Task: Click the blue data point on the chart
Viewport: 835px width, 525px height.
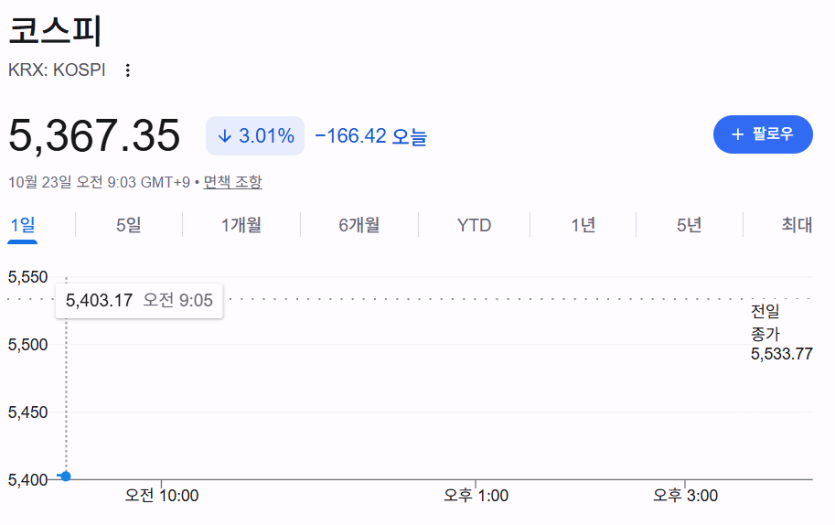Action: coord(66,476)
